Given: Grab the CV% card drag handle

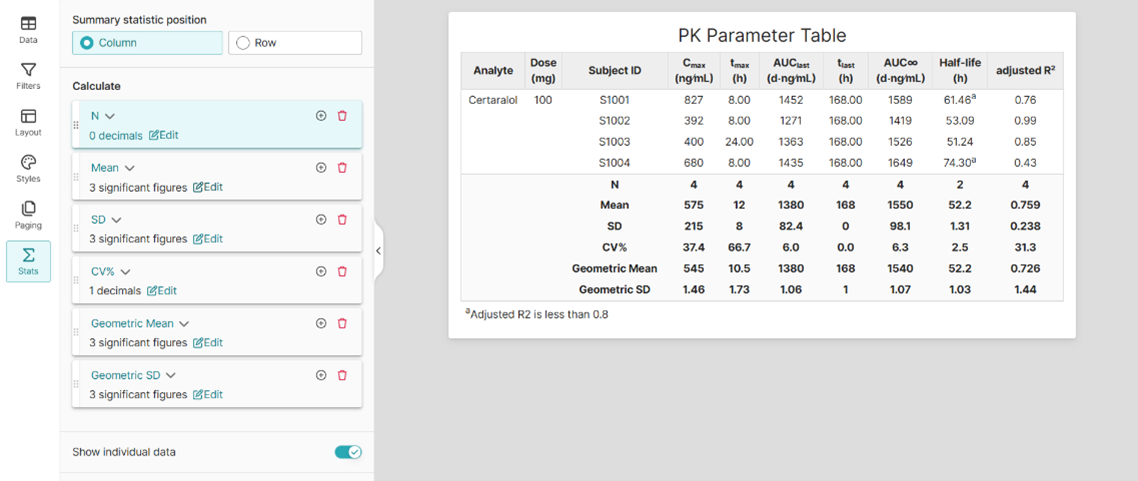Looking at the screenshot, I should coord(76,281).
